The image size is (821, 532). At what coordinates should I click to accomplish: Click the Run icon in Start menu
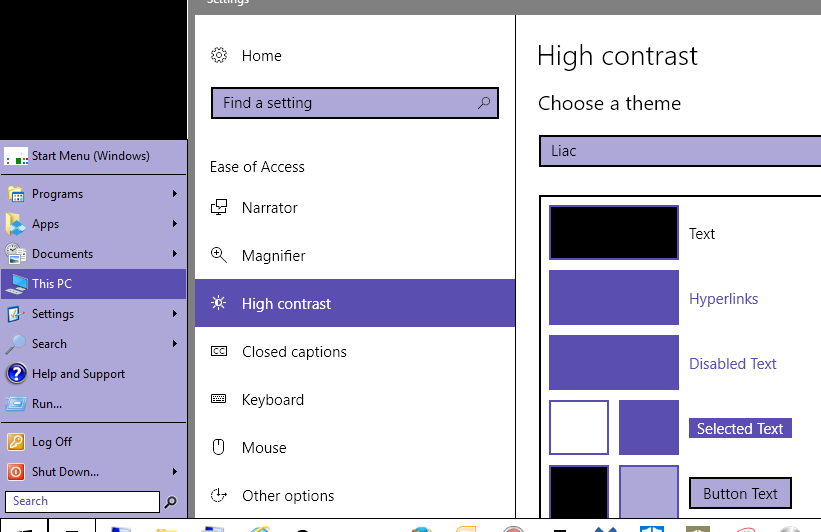16,404
